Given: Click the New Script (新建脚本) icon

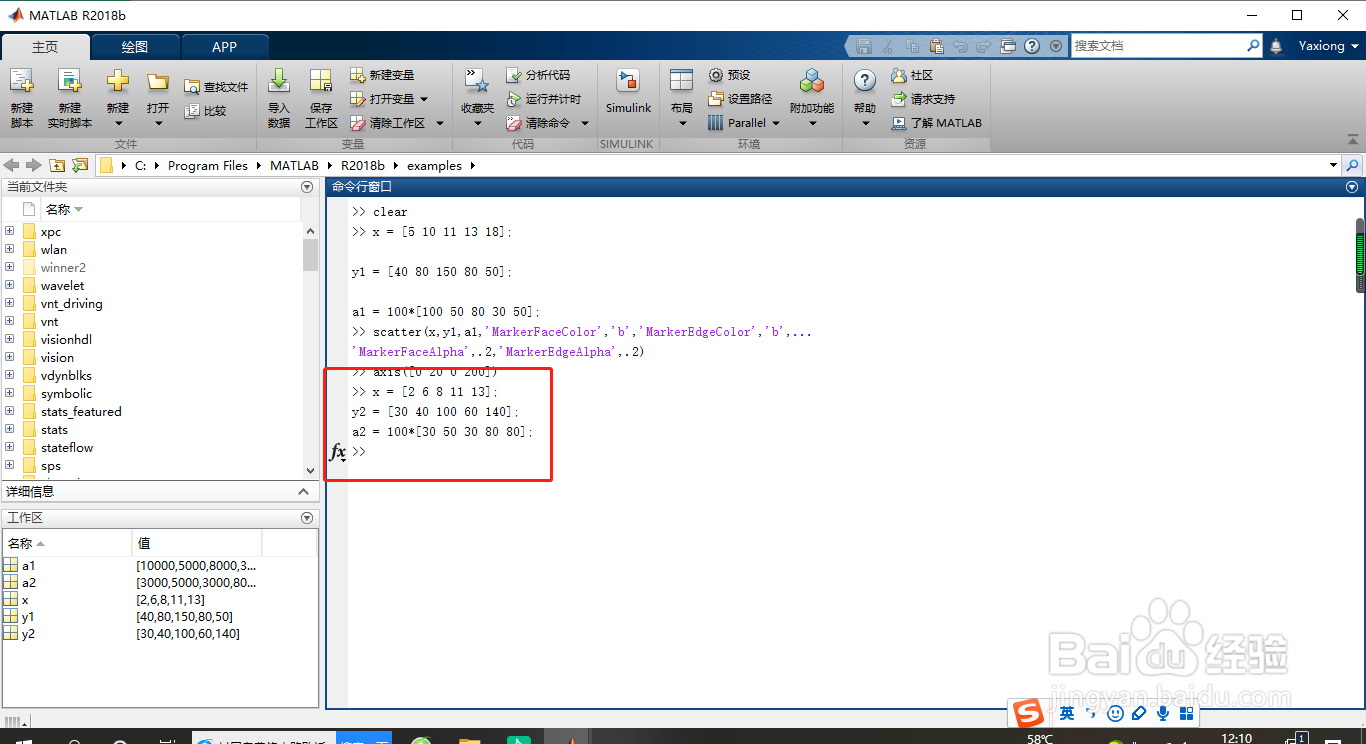Looking at the screenshot, I should pos(21,98).
